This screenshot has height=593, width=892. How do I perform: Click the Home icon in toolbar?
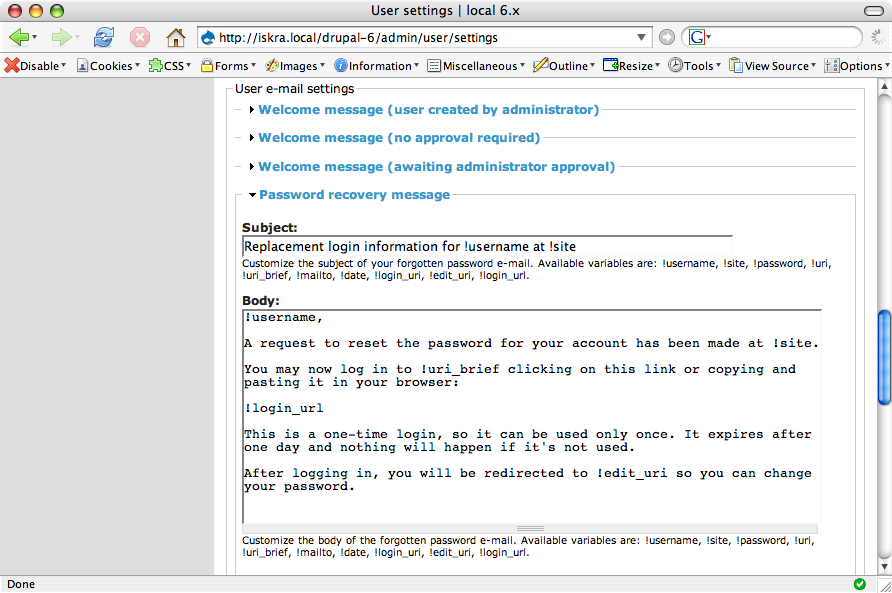175,38
